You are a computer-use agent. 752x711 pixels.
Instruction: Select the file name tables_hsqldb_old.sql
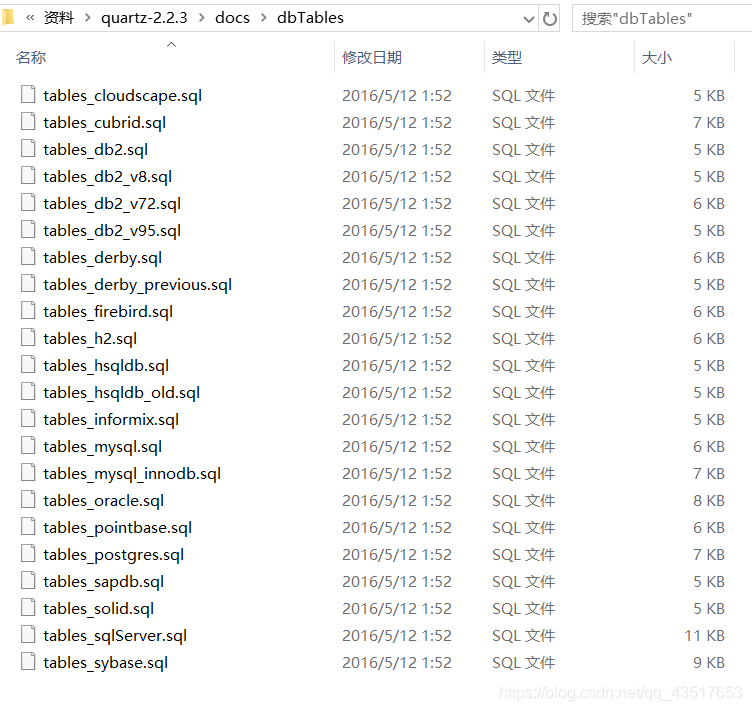(121, 393)
